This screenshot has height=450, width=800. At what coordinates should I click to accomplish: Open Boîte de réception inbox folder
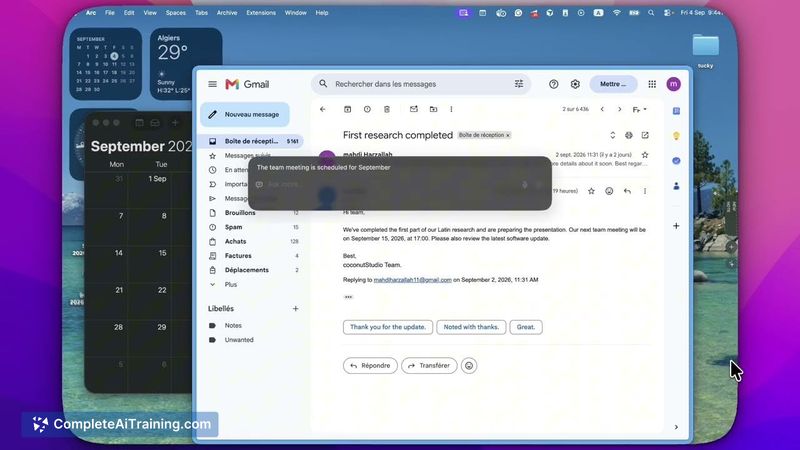tap(252, 141)
